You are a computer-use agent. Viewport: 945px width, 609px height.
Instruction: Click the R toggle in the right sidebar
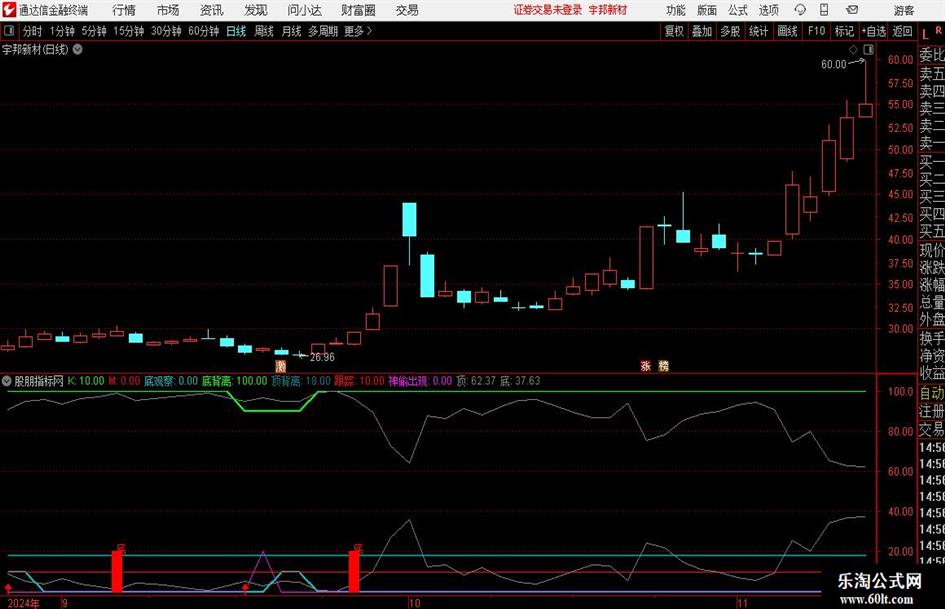tap(938, 30)
